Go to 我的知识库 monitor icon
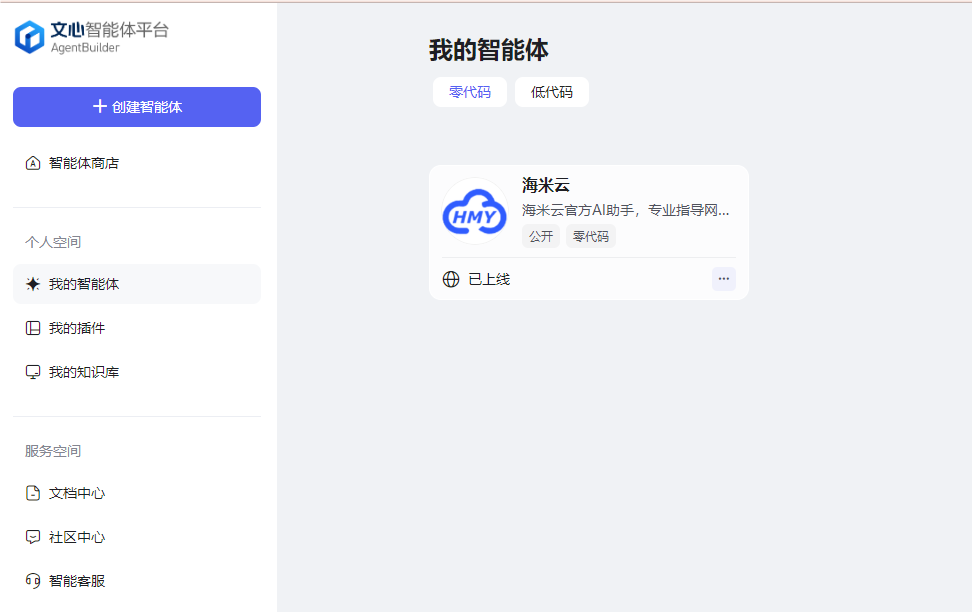Image resolution: width=972 pixels, height=612 pixels. click(x=33, y=372)
